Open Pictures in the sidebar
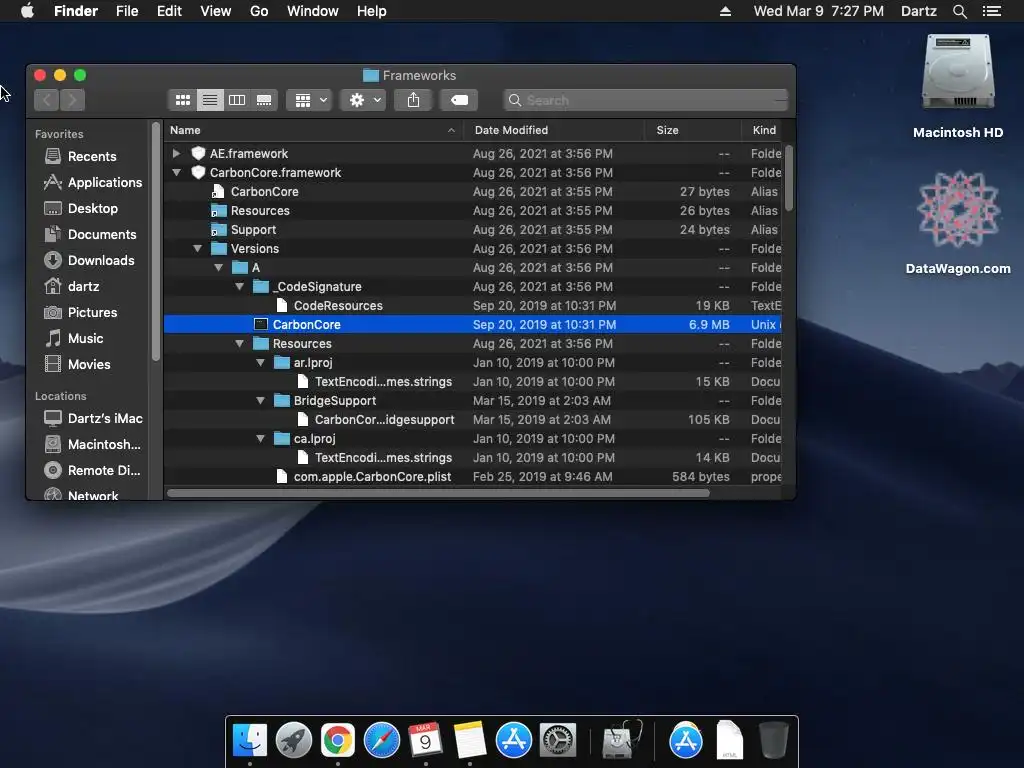Viewport: 1024px width, 768px height. click(x=80, y=312)
